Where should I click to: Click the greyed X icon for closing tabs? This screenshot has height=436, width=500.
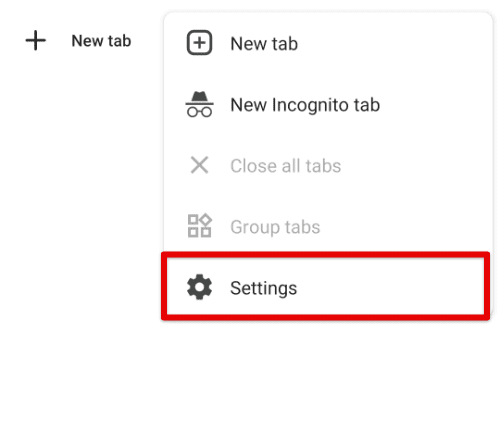[199, 165]
